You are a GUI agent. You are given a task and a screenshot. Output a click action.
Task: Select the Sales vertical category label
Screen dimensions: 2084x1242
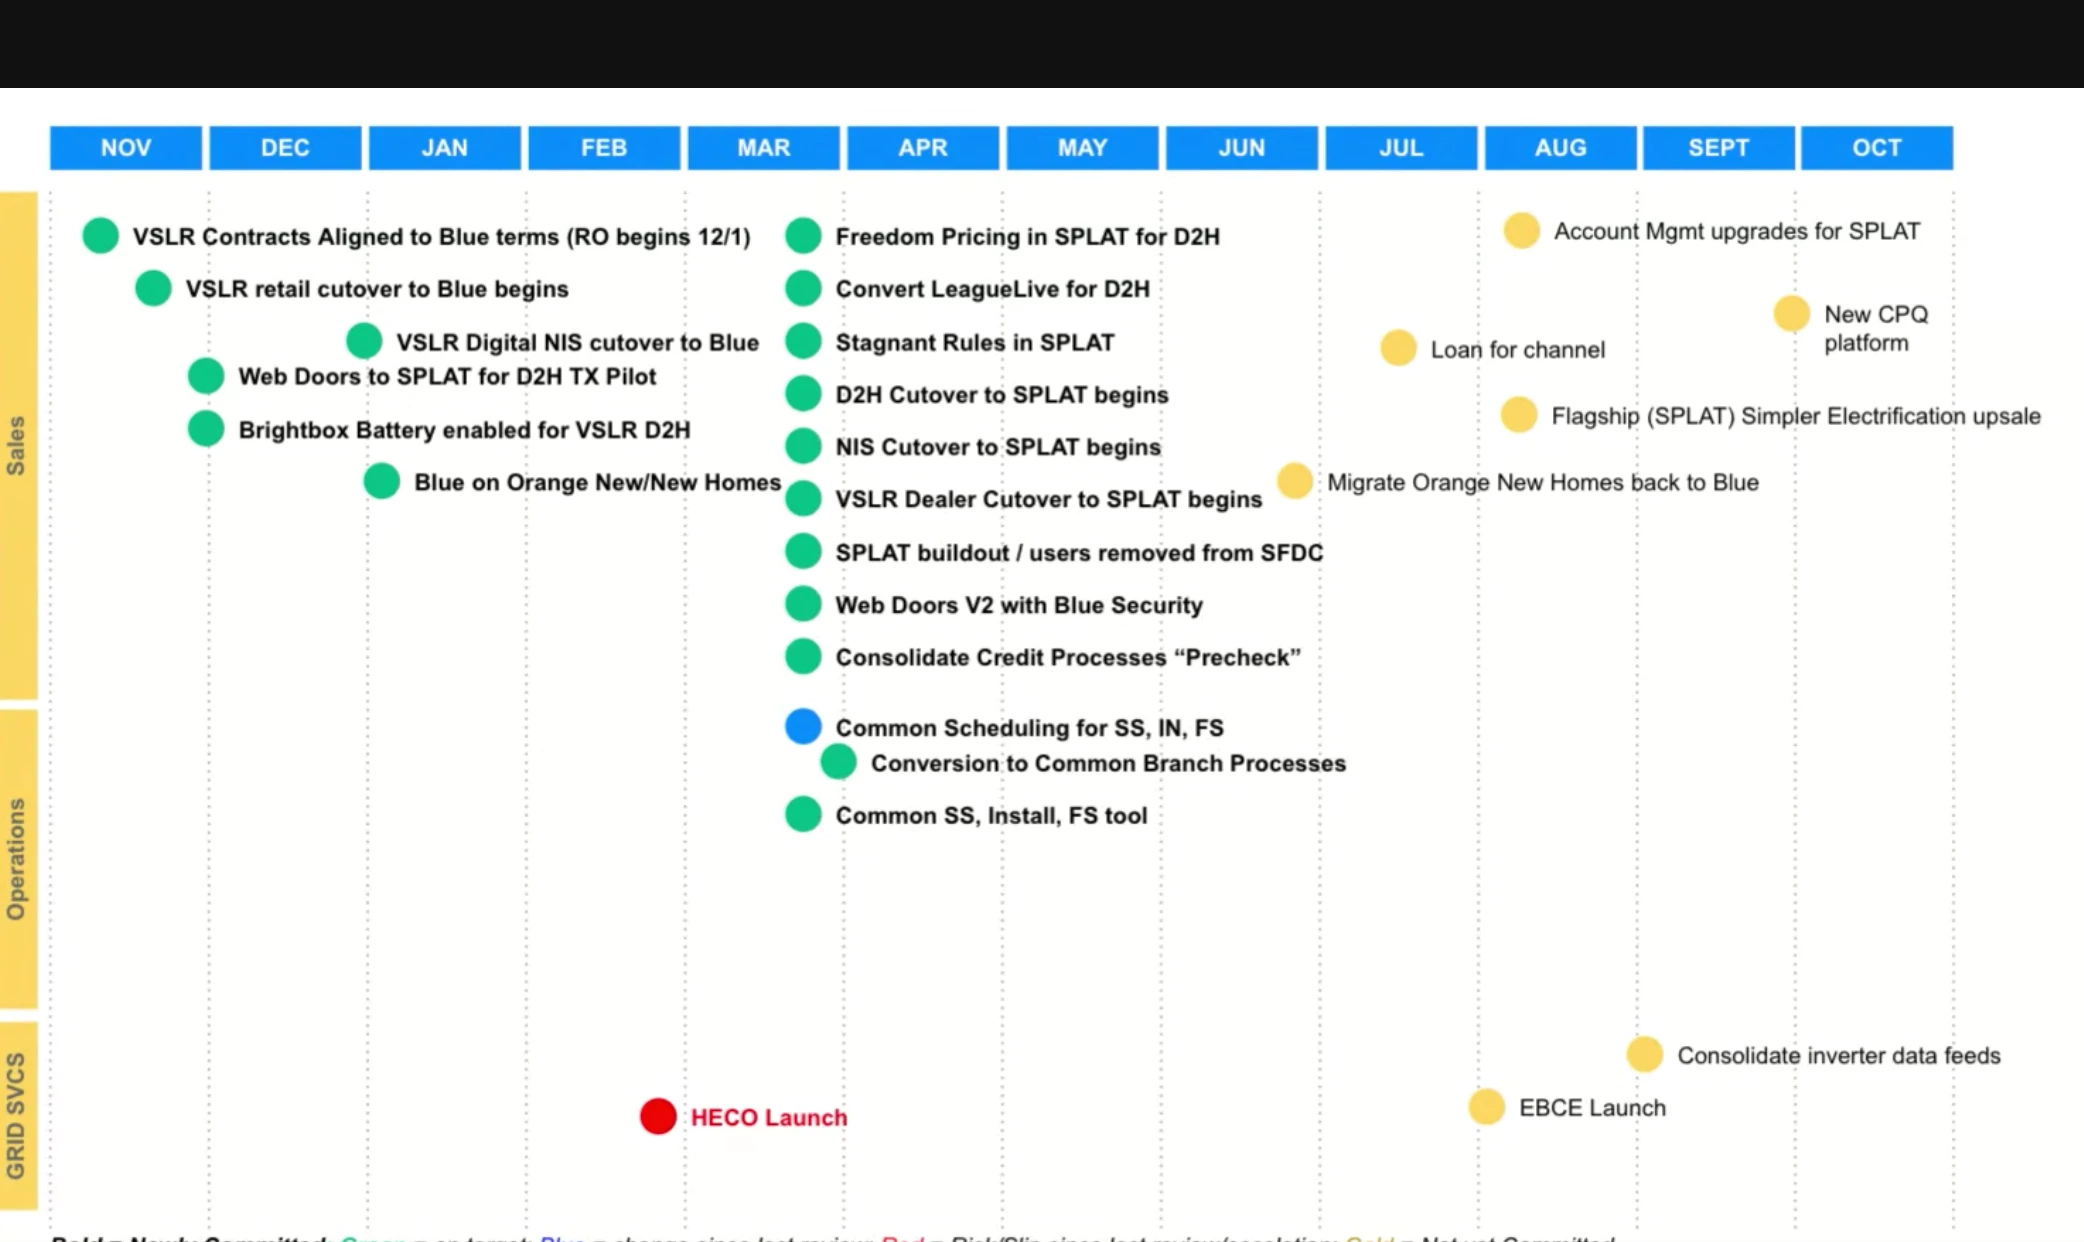point(17,445)
